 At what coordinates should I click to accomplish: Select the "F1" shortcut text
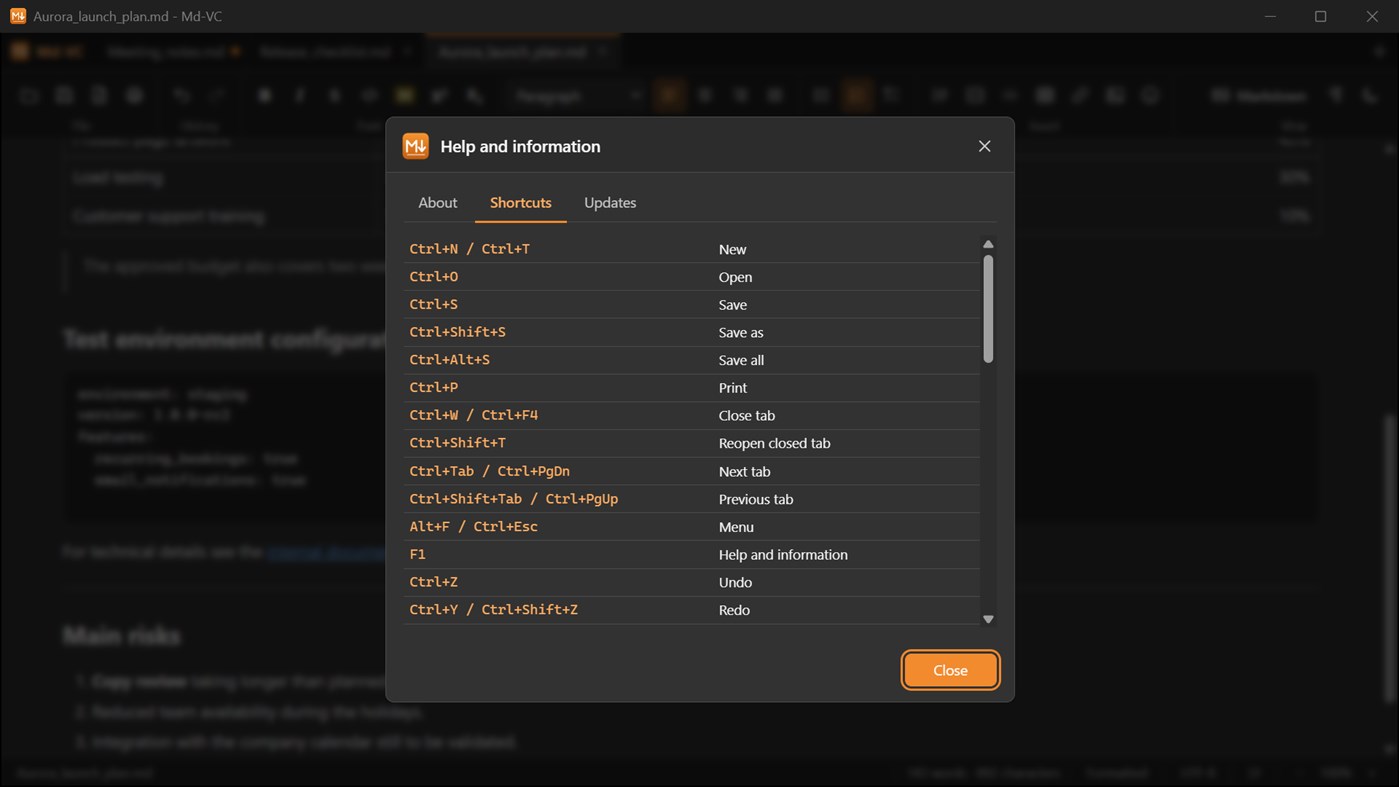(417, 554)
